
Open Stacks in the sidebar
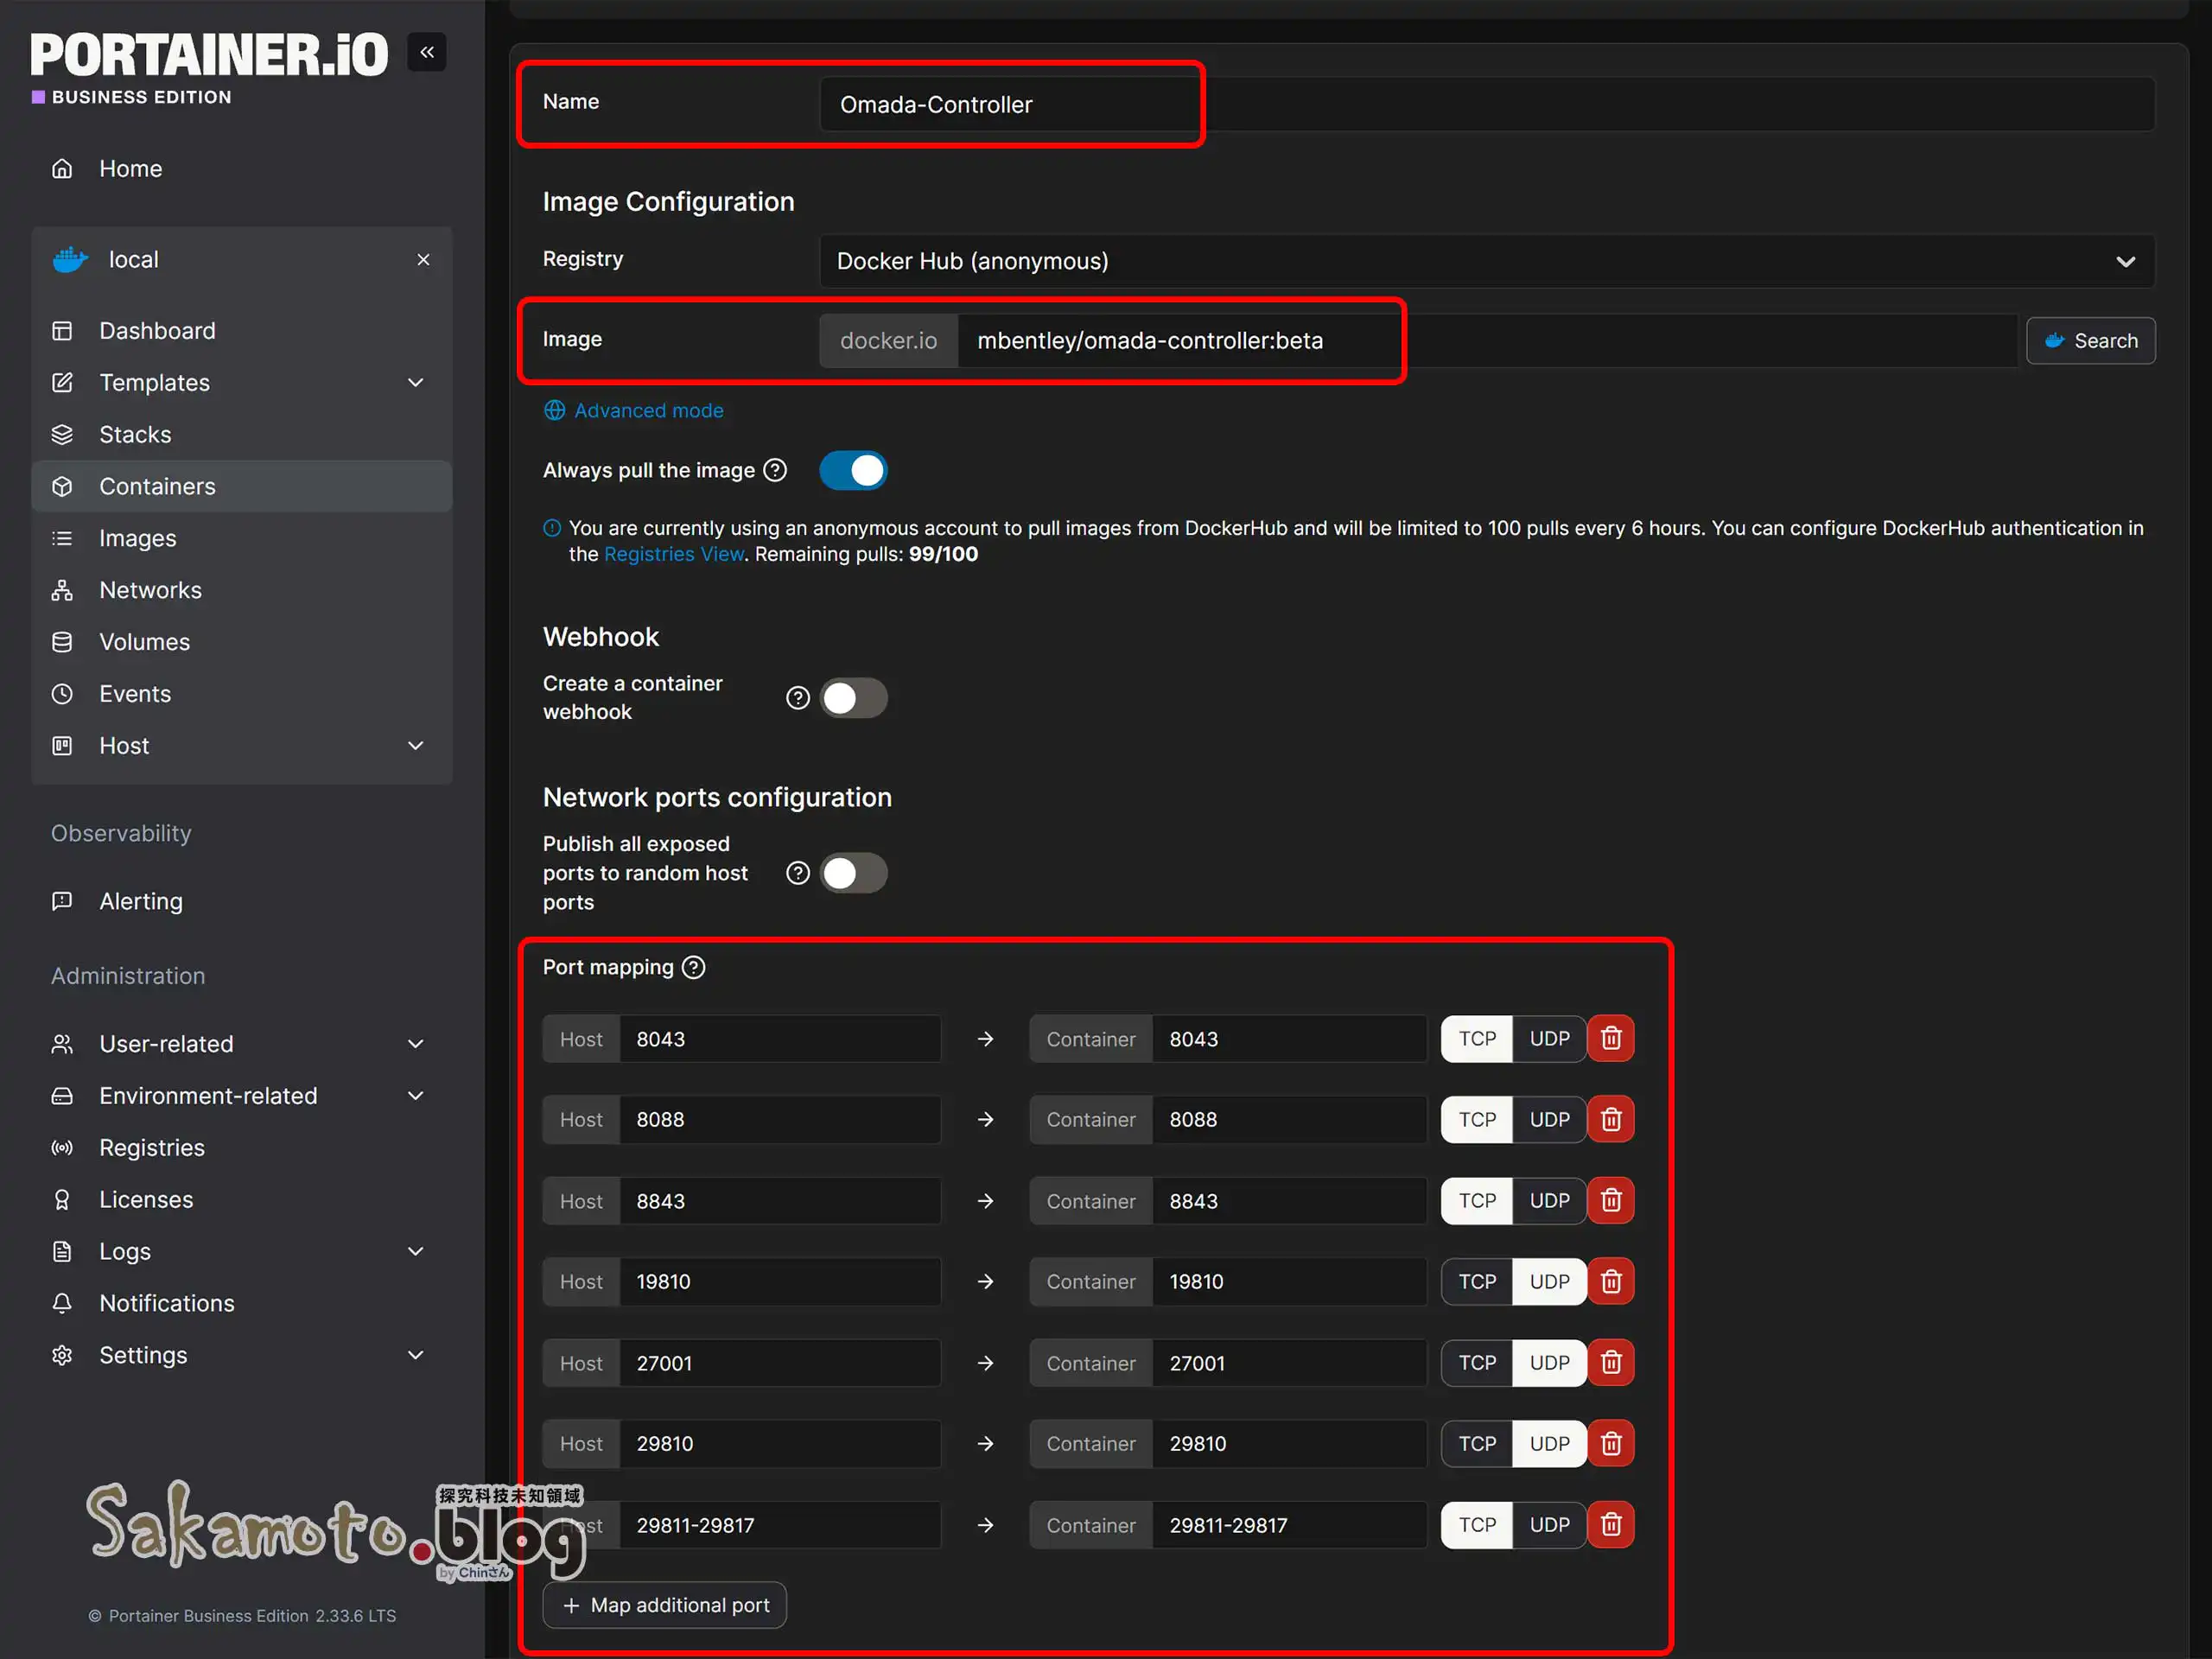(x=135, y=435)
